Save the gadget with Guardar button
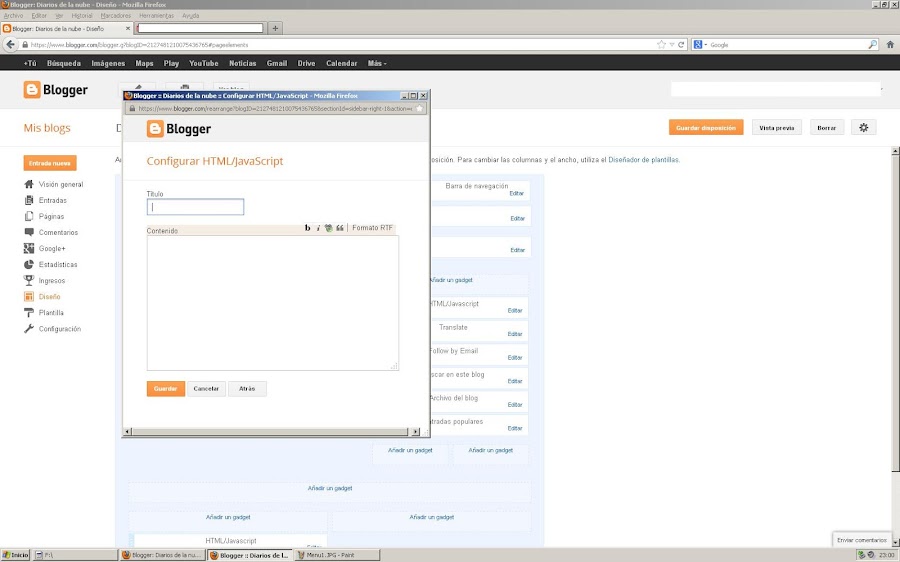The width and height of the screenshot is (900, 562). click(x=165, y=389)
